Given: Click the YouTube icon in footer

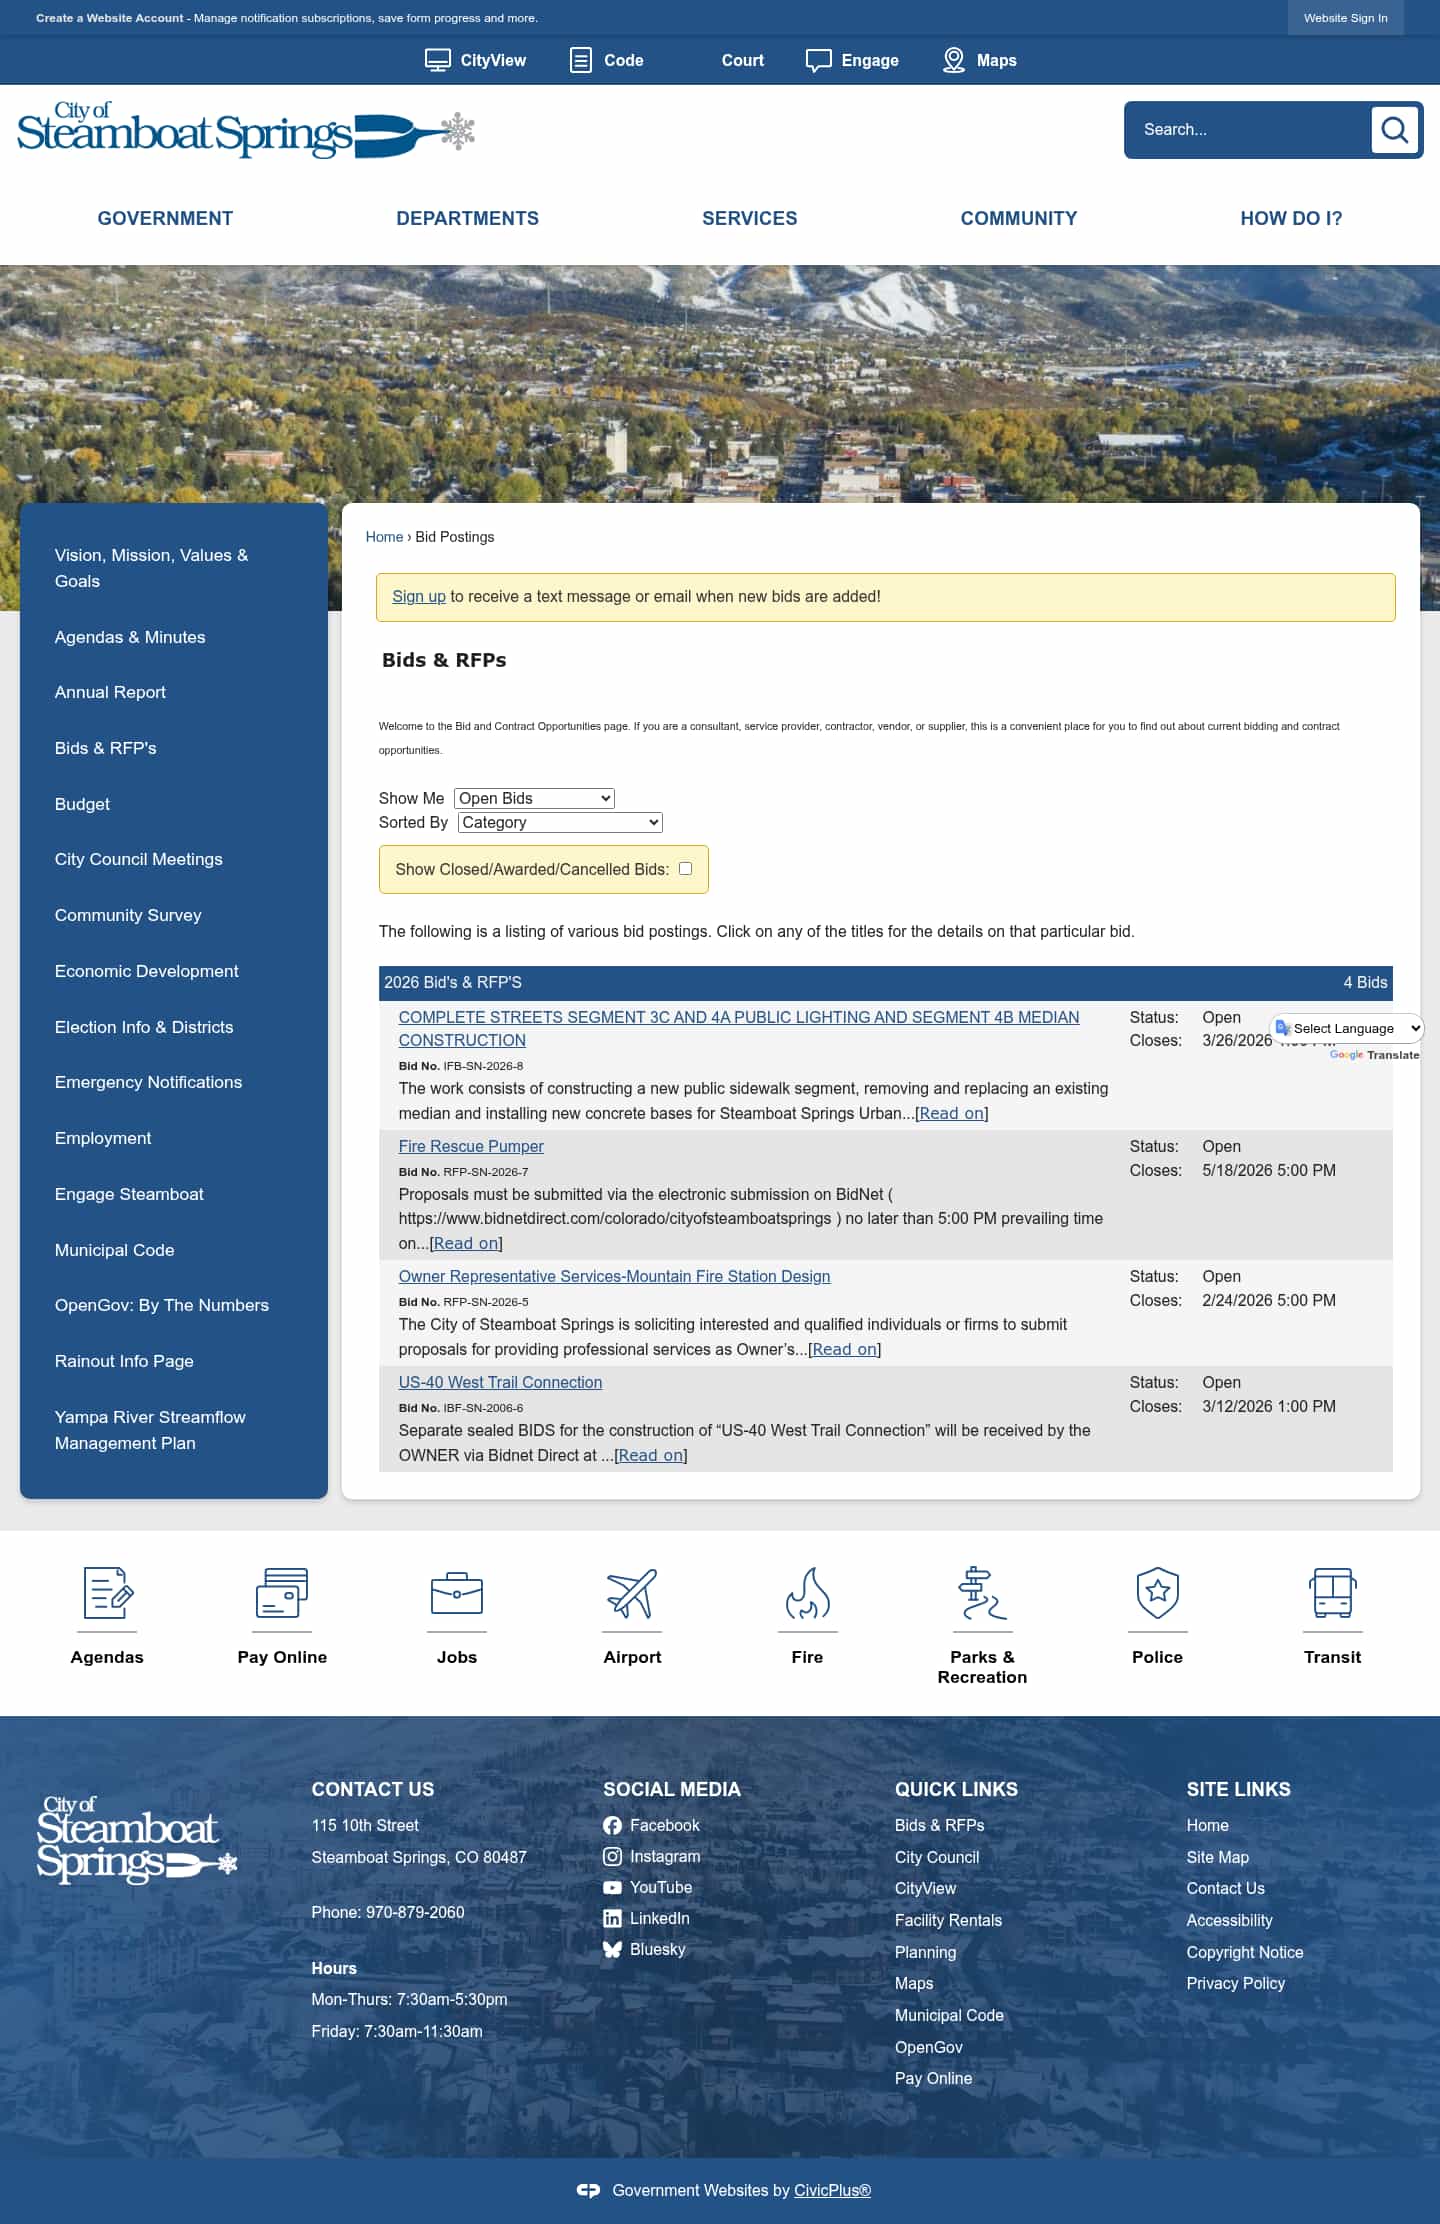Looking at the screenshot, I should (612, 1887).
